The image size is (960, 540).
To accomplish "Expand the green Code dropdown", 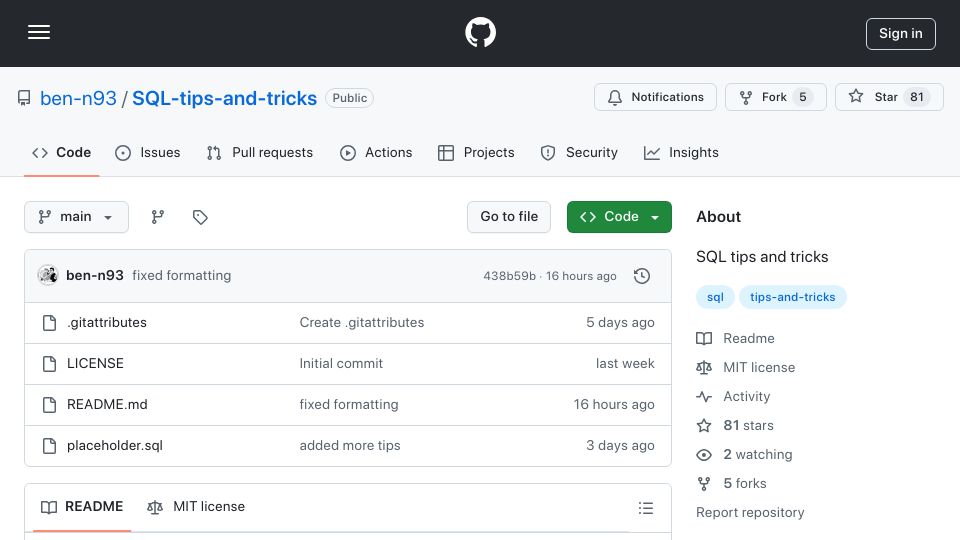I will 619,217.
